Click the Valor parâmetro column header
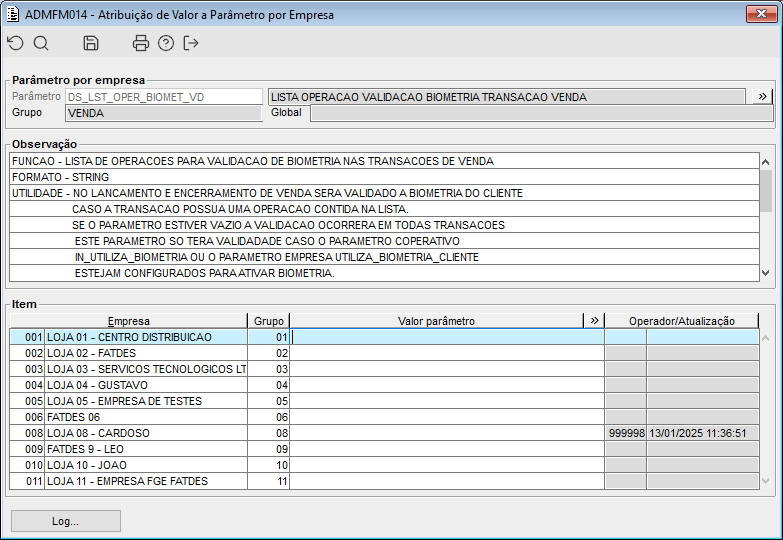The image size is (783, 540). coord(436,321)
